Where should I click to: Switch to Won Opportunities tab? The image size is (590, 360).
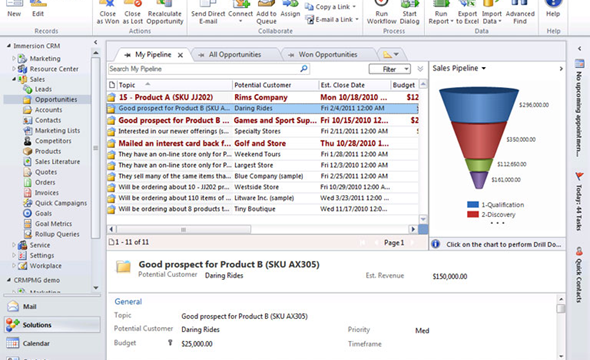pyautogui.click(x=328, y=55)
